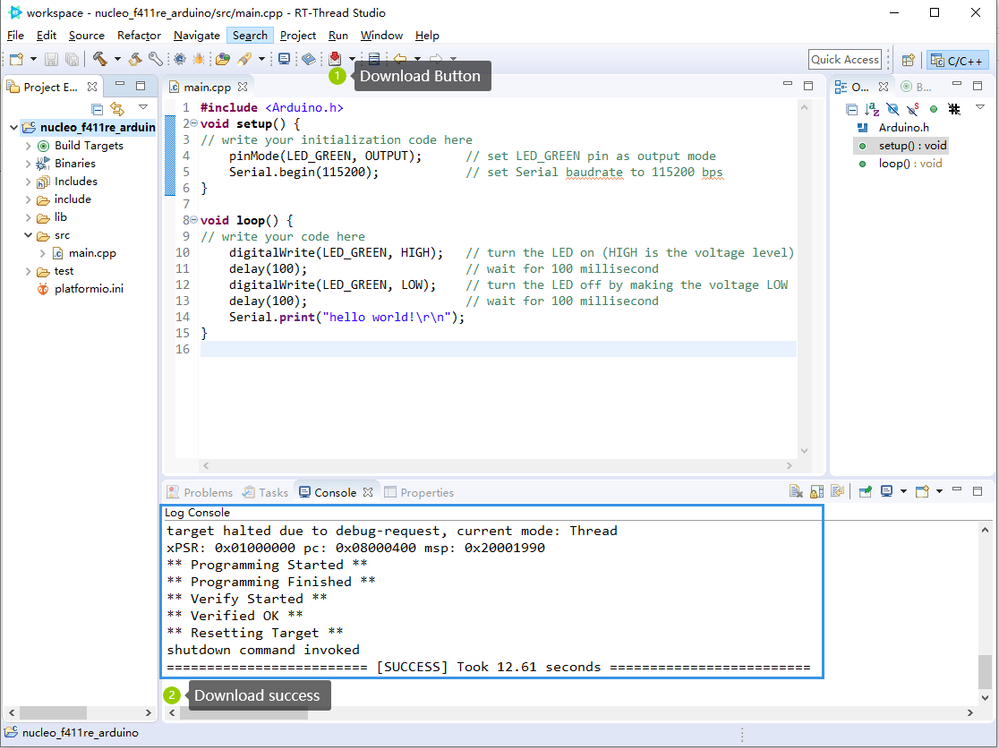Screen dimensions: 999x748
Task: Click the blue book documentation icon
Action: 309,59
